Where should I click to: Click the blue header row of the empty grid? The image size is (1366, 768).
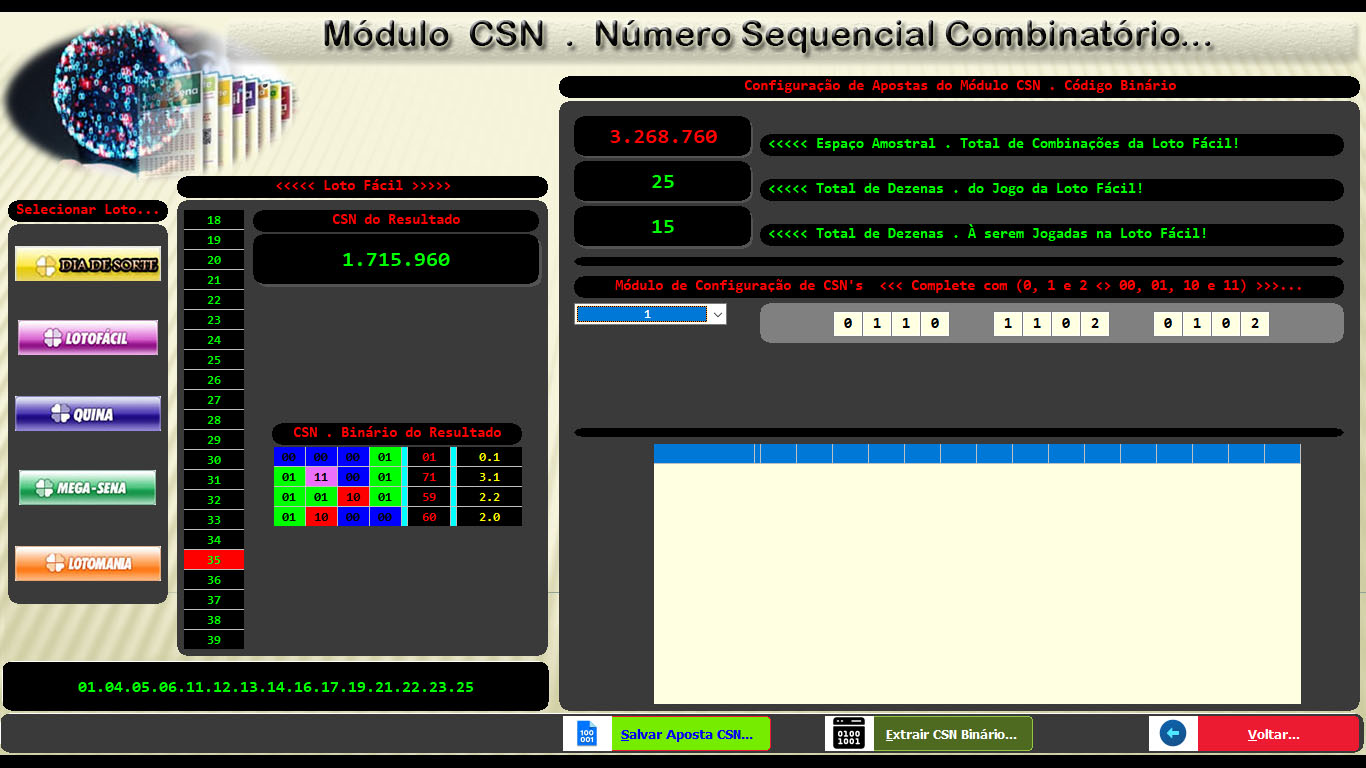(976, 454)
